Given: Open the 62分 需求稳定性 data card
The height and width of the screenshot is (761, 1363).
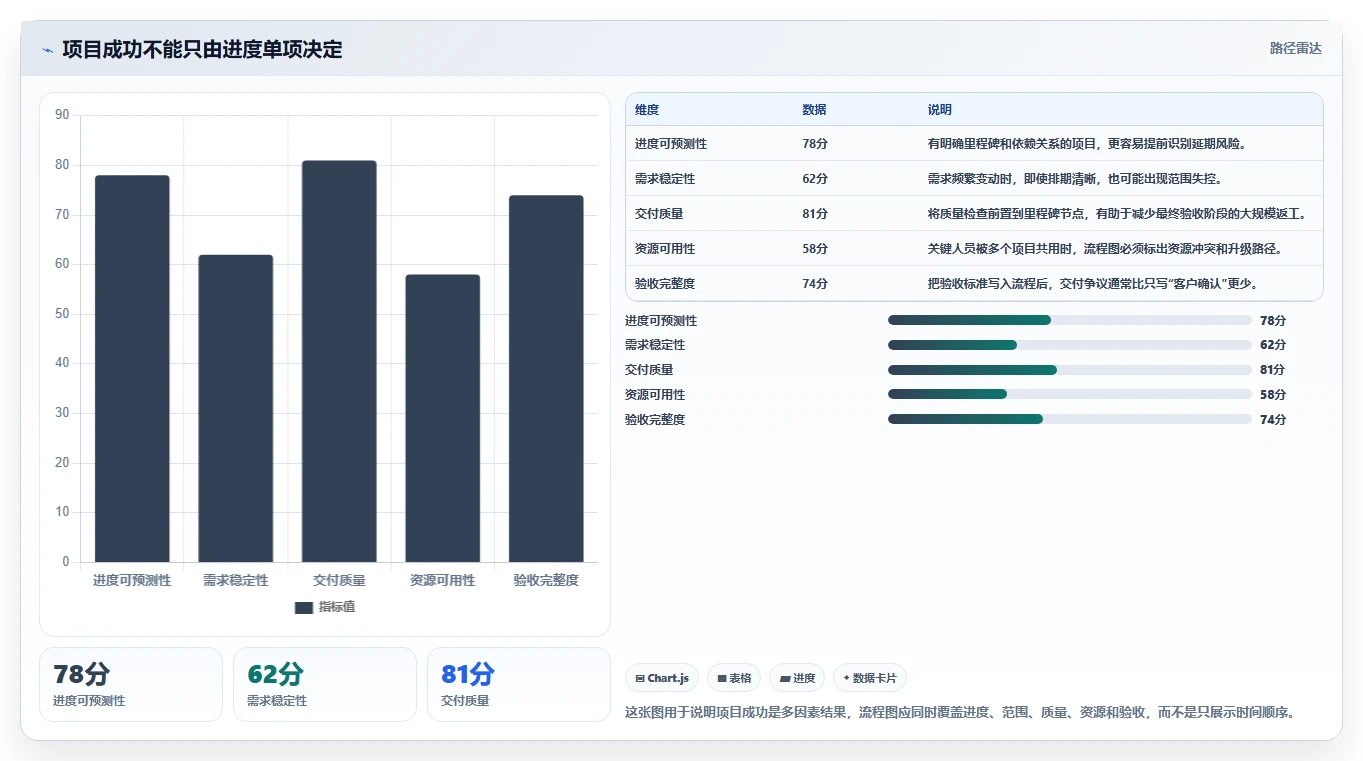Looking at the screenshot, I should point(325,684).
